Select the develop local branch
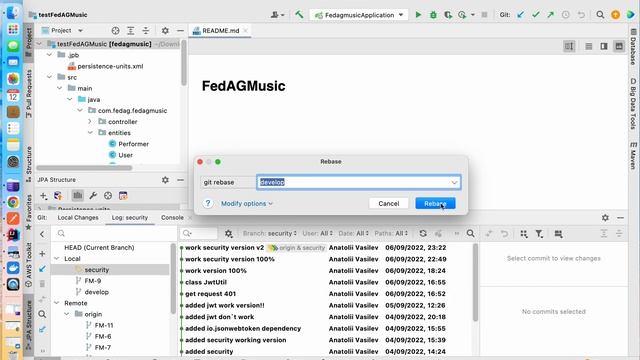The width and height of the screenshot is (640, 360). 97,292
